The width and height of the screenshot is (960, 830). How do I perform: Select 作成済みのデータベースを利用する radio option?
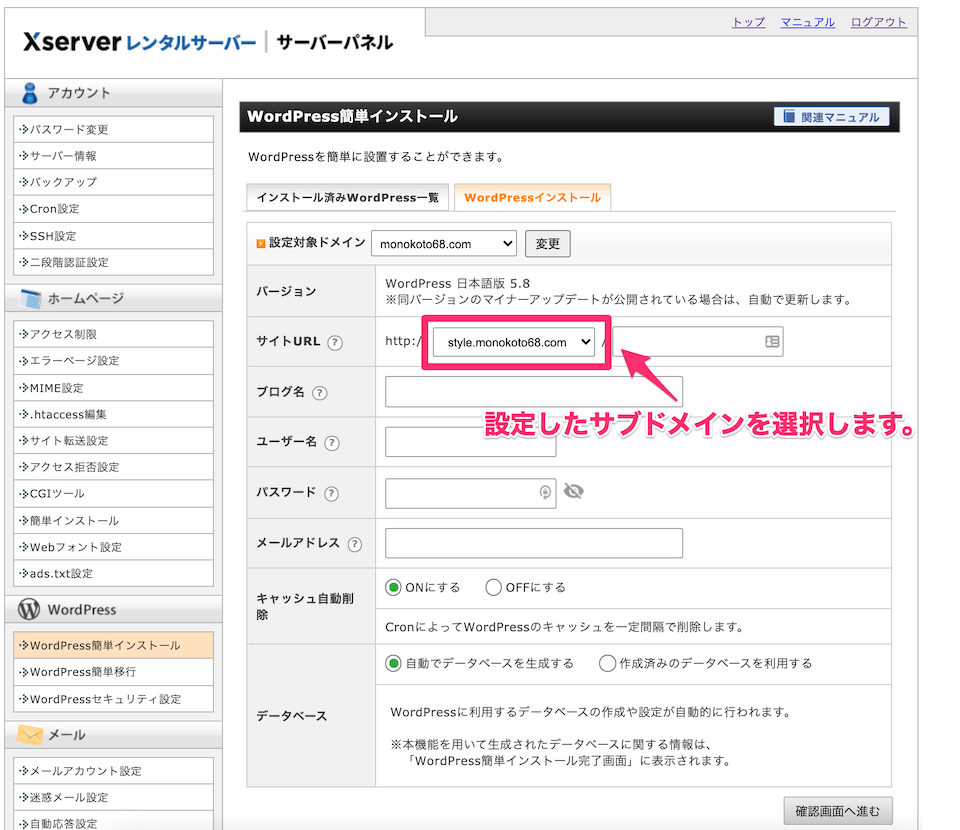pos(606,663)
